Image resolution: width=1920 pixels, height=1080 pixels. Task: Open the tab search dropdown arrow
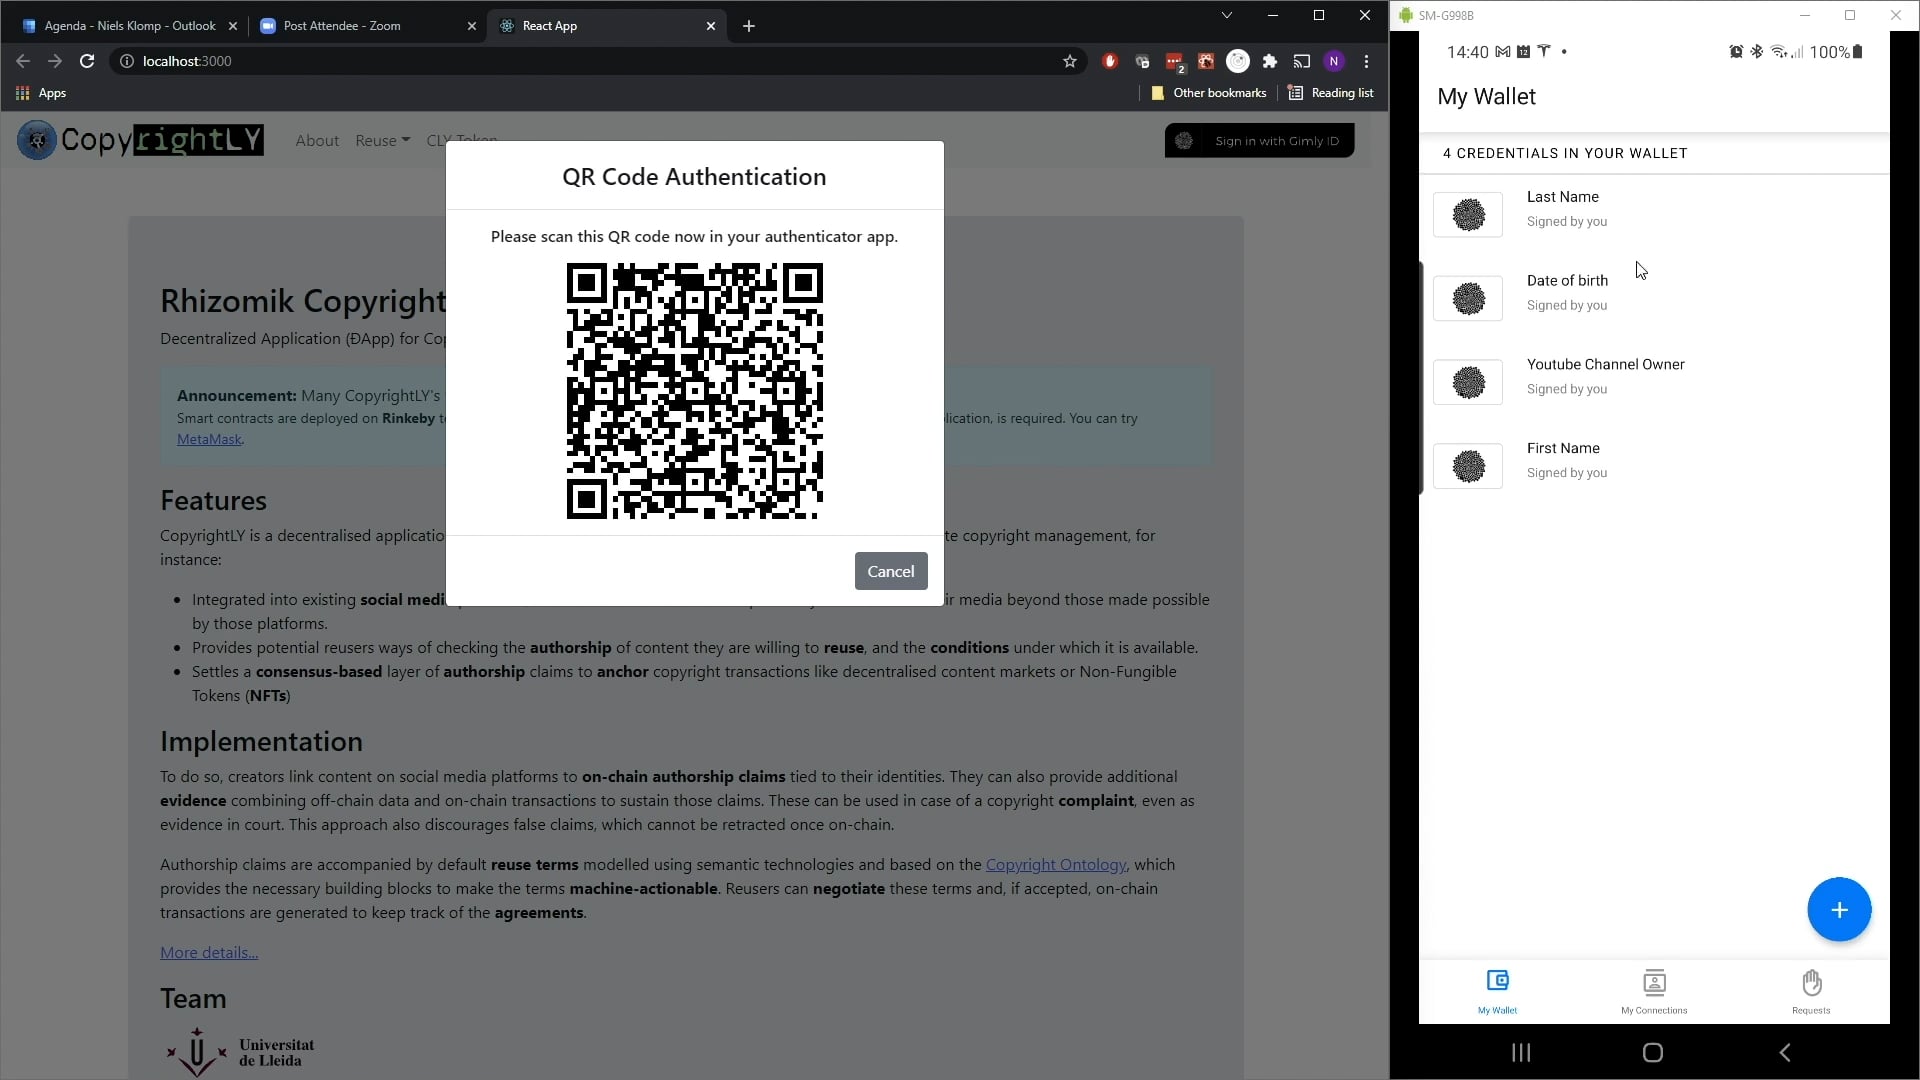point(1227,15)
